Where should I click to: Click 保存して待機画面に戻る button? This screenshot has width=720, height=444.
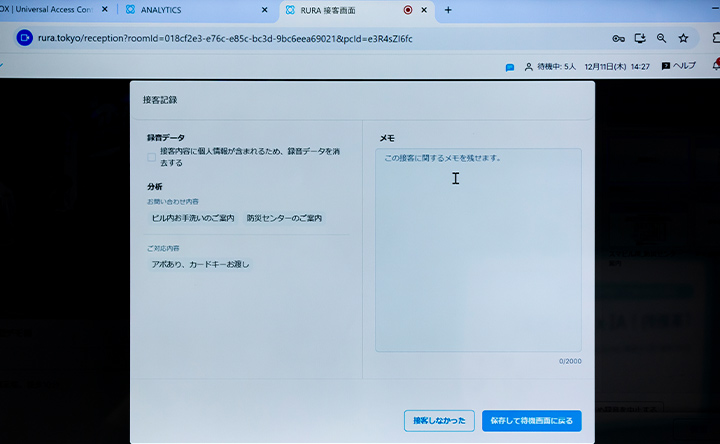tap(531, 421)
